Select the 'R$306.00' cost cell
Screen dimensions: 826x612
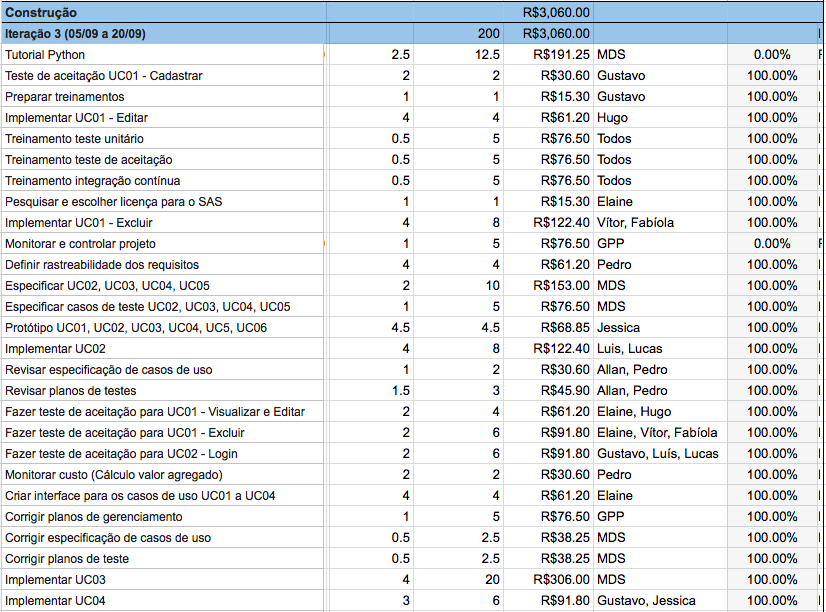(548, 580)
